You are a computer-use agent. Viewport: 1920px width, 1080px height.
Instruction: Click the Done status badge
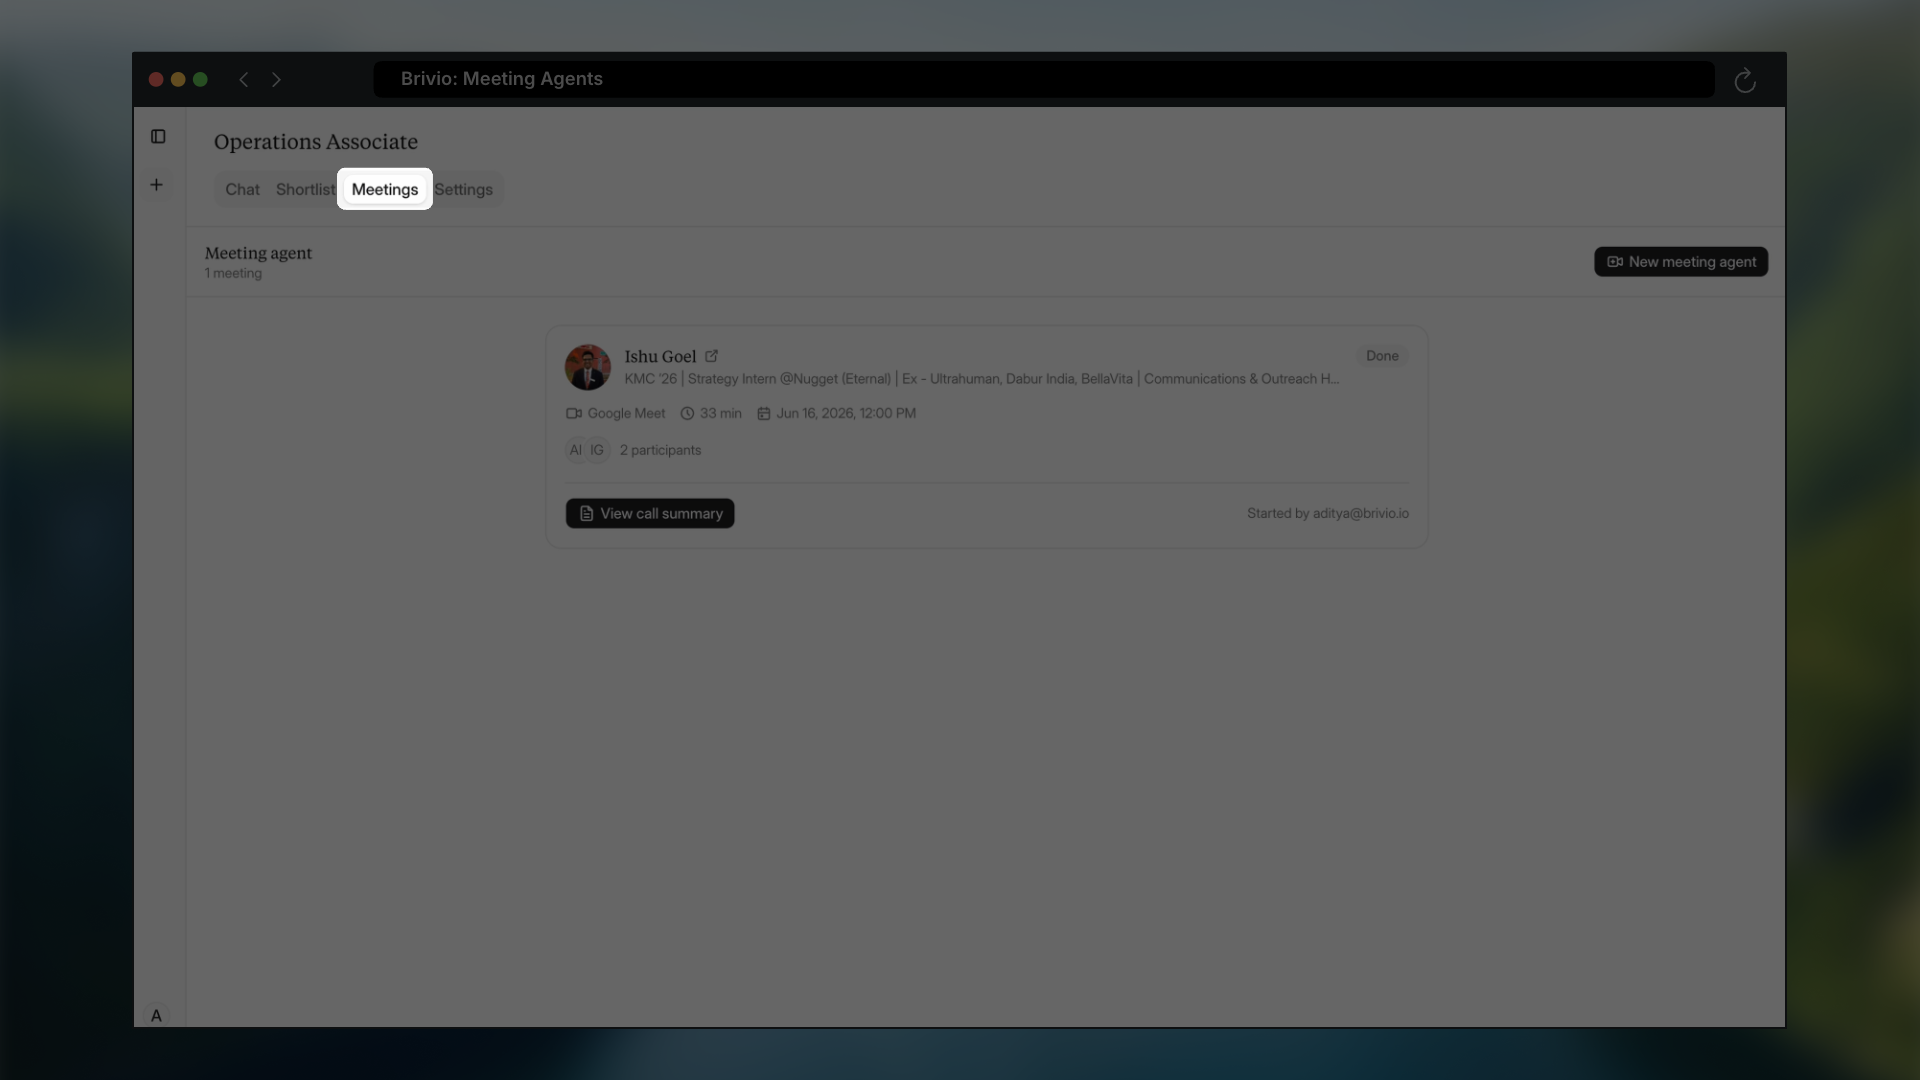click(1382, 356)
